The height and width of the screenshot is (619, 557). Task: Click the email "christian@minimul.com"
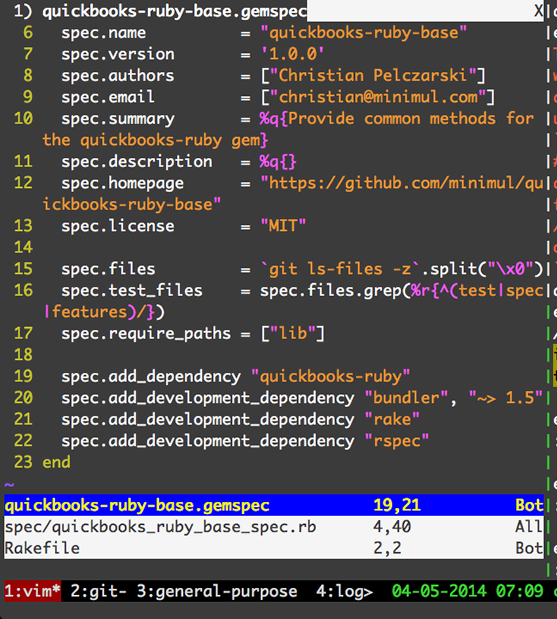378,97
